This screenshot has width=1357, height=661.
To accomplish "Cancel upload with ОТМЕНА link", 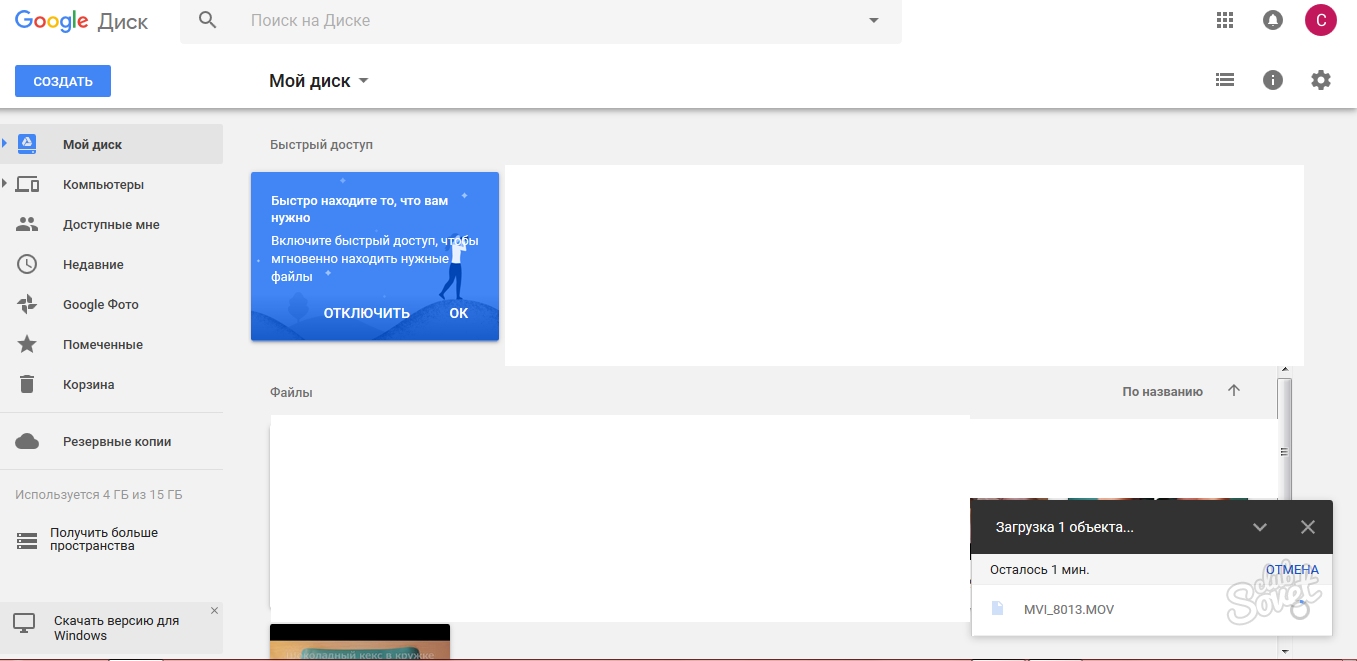I will click(1291, 570).
